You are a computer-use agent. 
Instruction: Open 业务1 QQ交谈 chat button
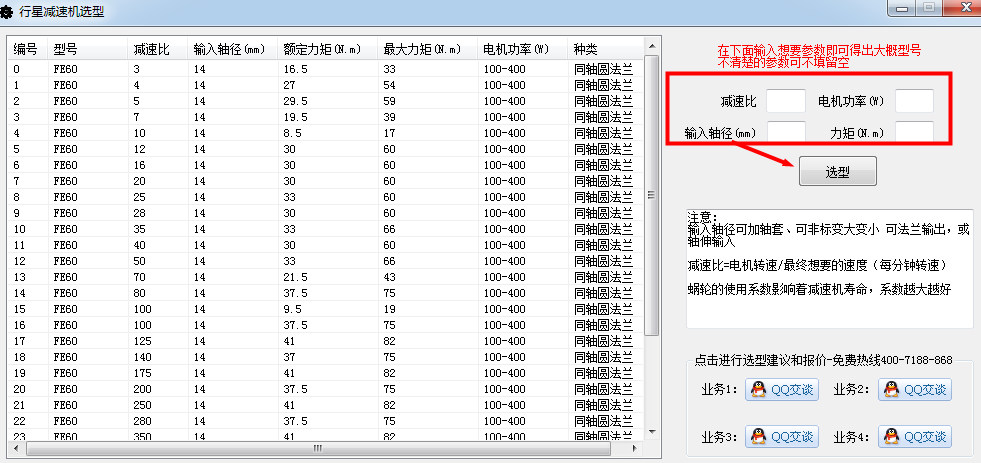pyautogui.click(x=781, y=389)
